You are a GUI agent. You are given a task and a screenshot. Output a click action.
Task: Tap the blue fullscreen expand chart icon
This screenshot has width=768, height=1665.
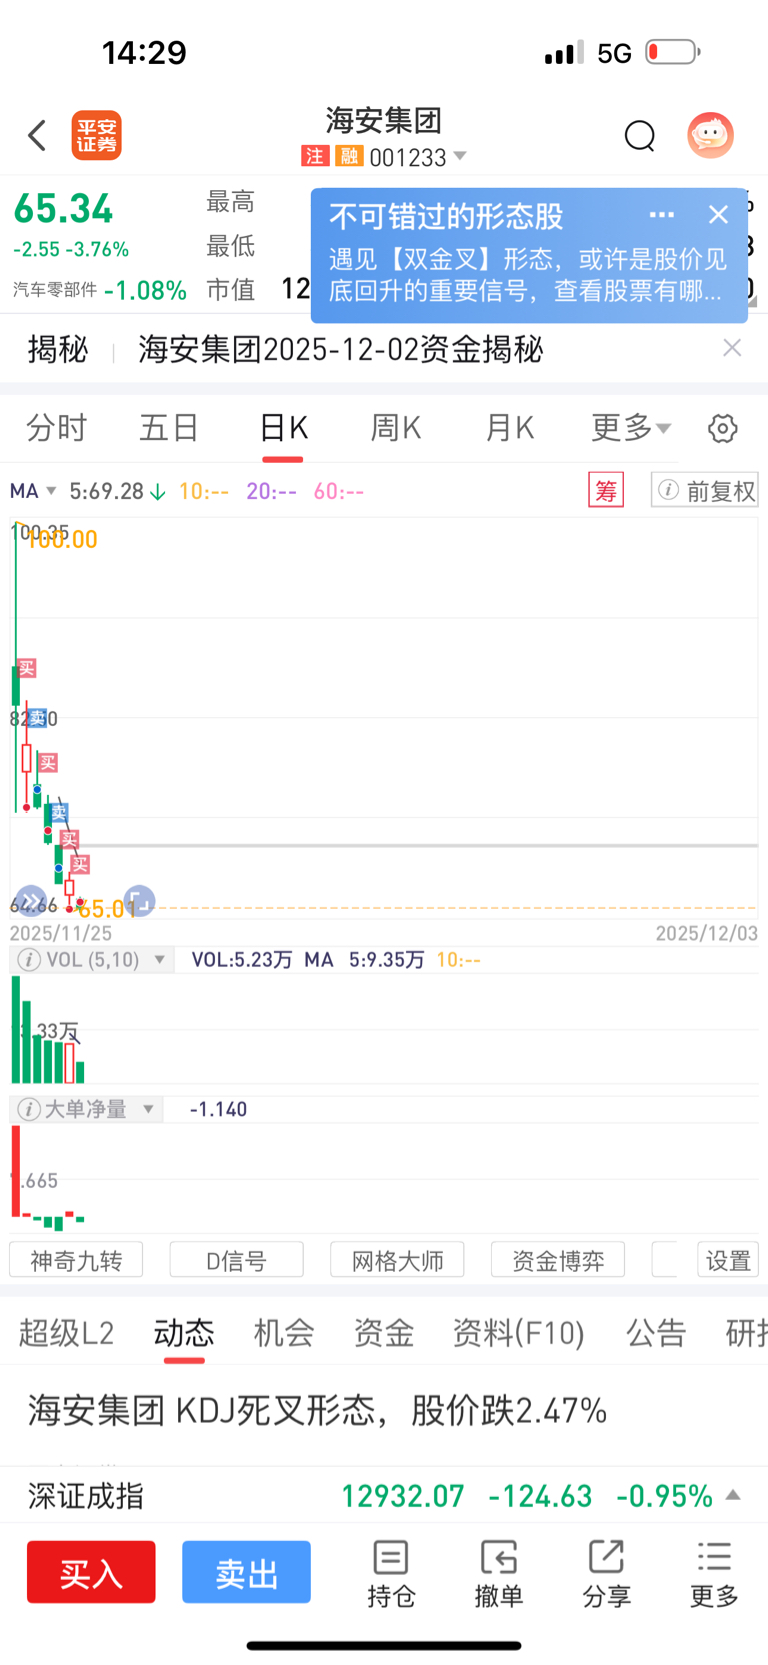point(139,901)
